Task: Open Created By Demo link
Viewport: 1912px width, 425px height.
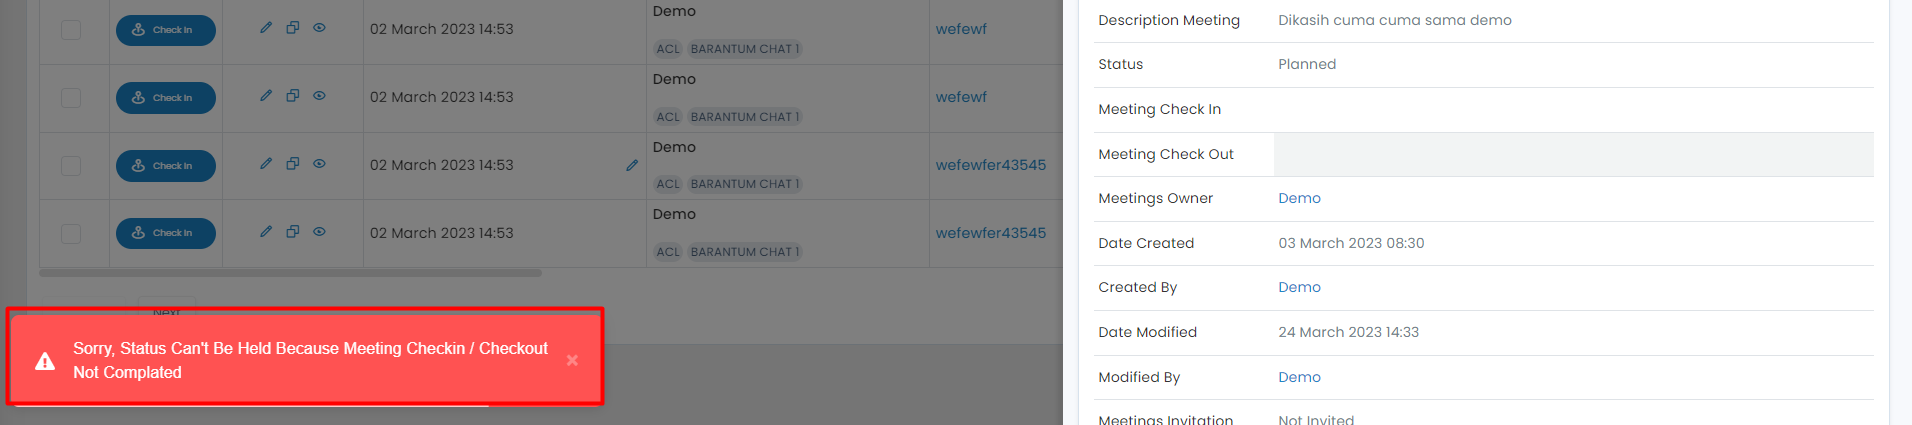Action: (1299, 287)
